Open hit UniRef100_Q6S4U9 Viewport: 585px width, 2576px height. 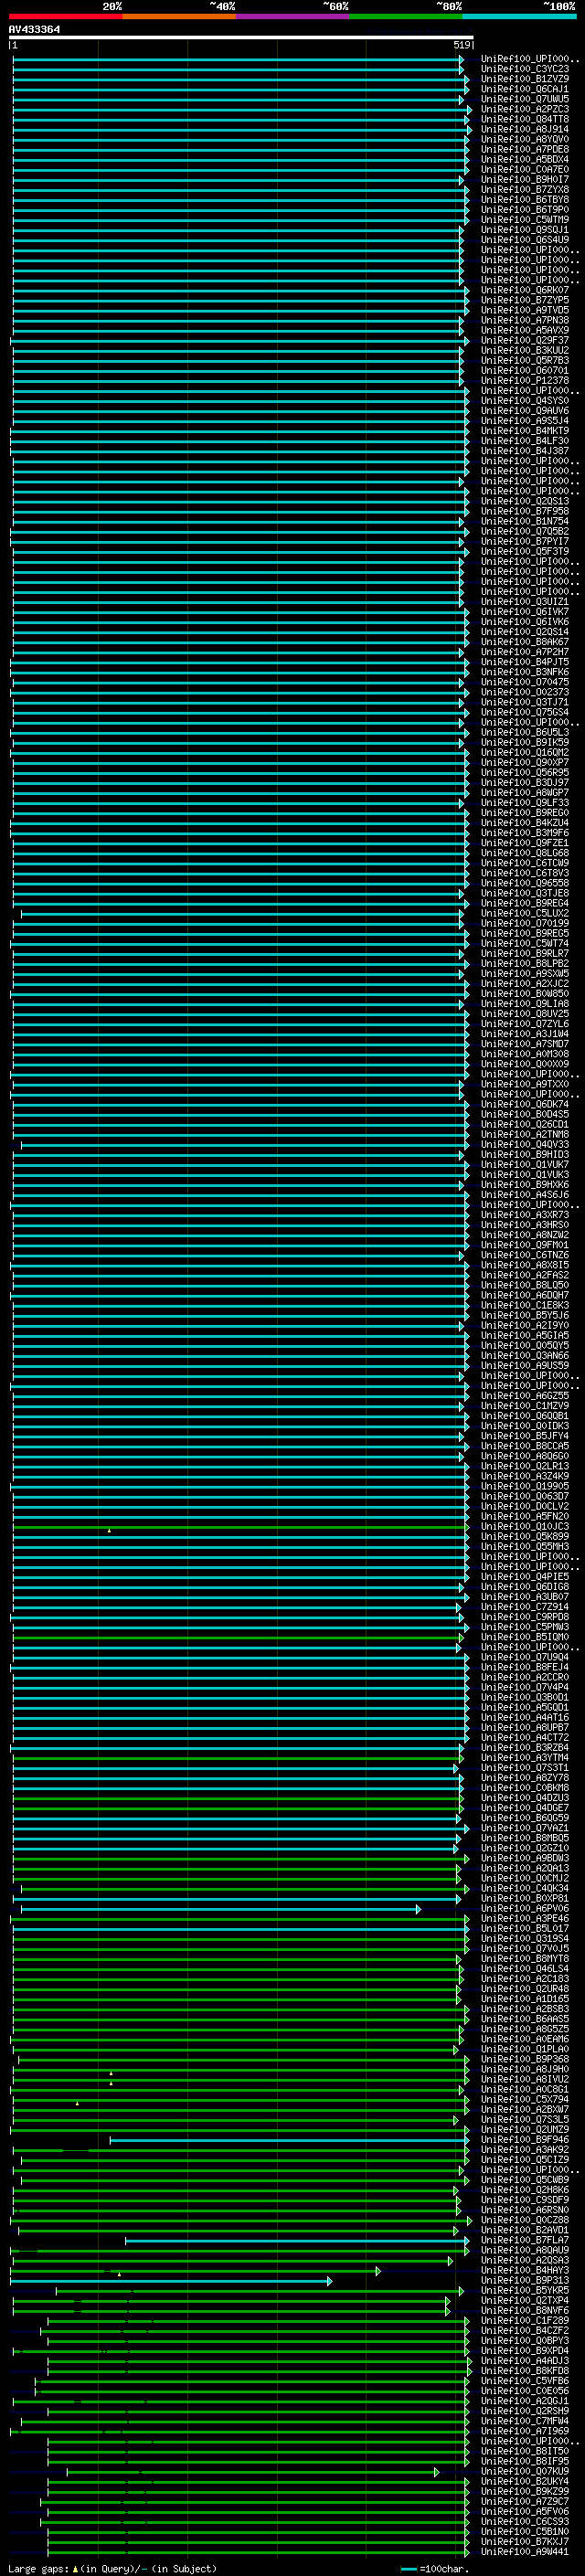pyautogui.click(x=525, y=239)
